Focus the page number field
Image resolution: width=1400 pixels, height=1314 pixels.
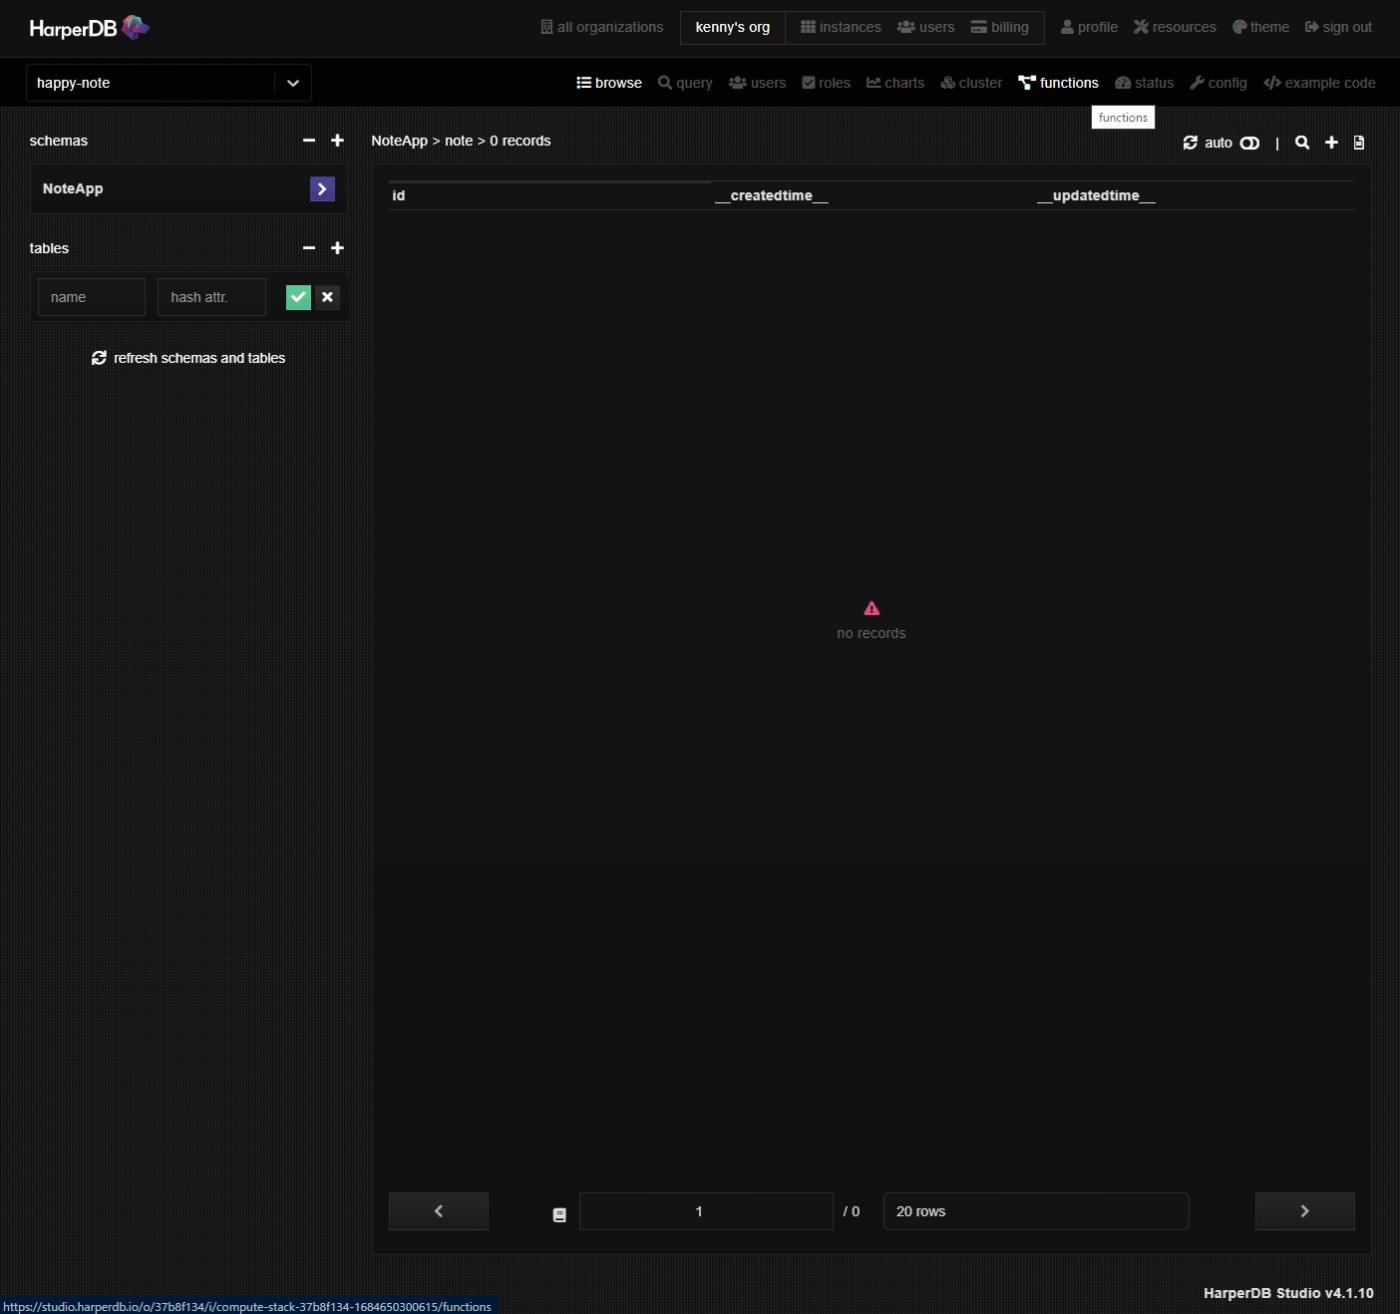tap(706, 1211)
